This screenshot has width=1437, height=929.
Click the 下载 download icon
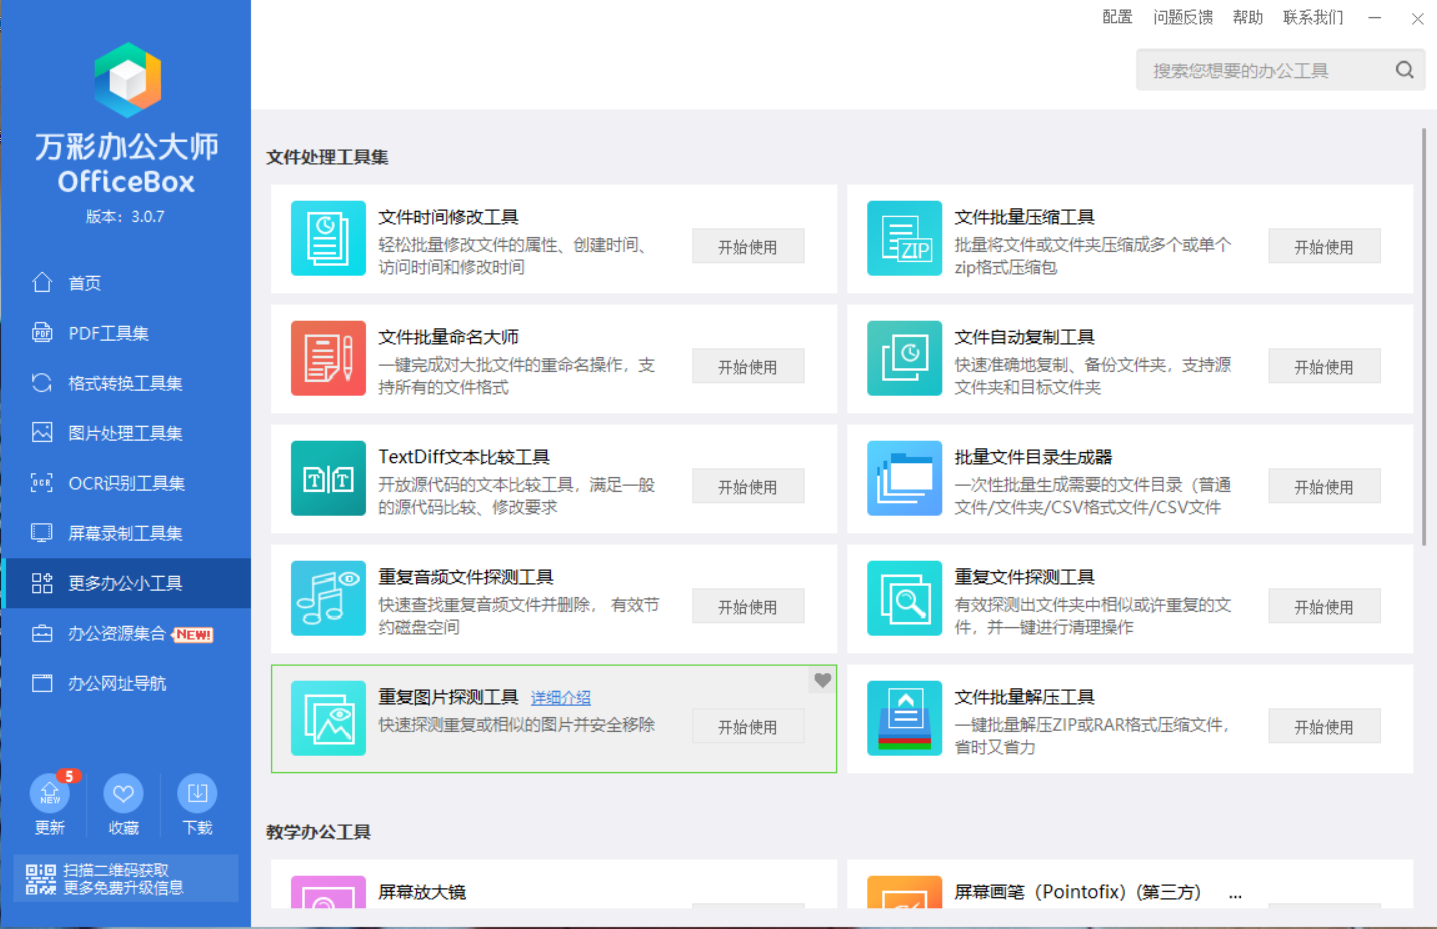[x=197, y=794]
